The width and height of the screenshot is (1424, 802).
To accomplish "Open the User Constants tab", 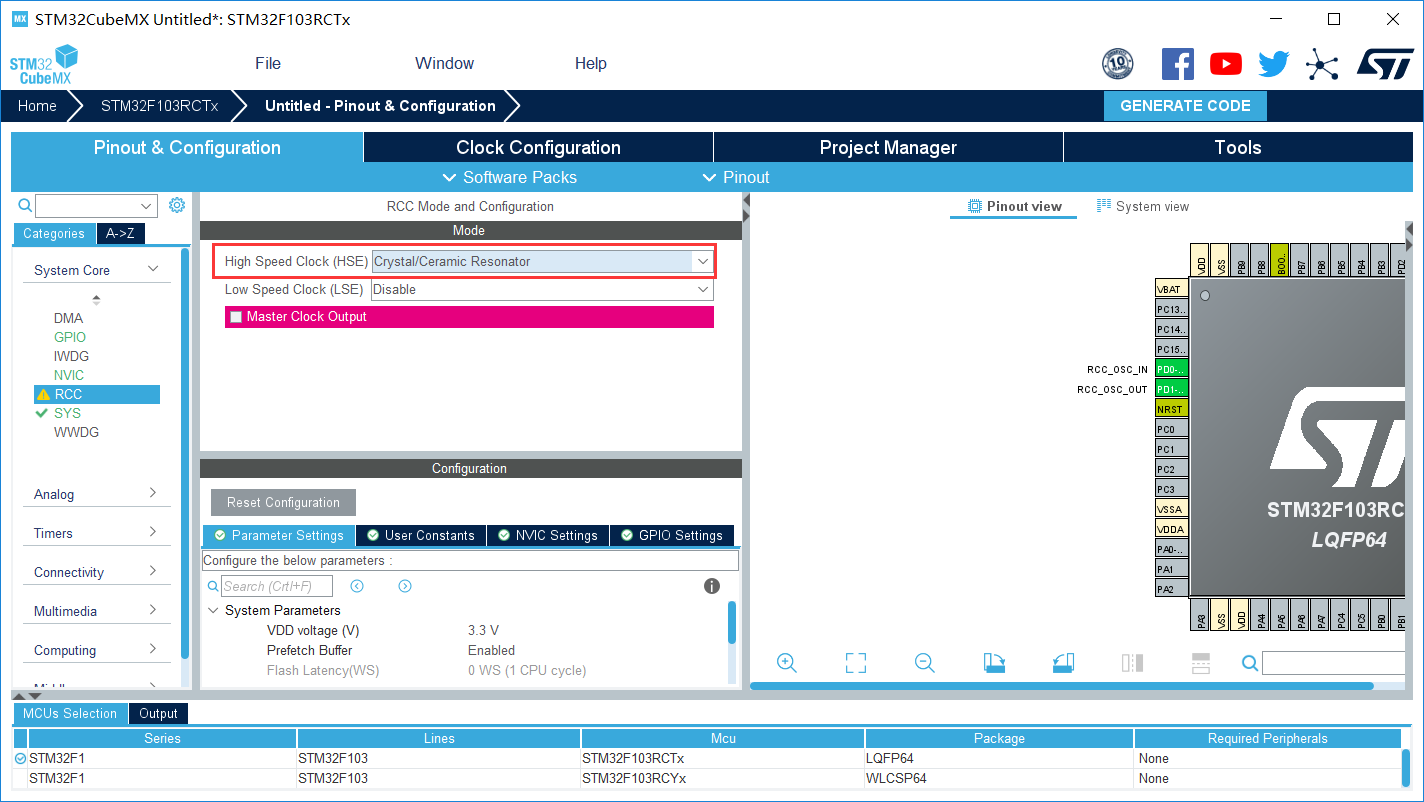I will pyautogui.click(x=421, y=535).
